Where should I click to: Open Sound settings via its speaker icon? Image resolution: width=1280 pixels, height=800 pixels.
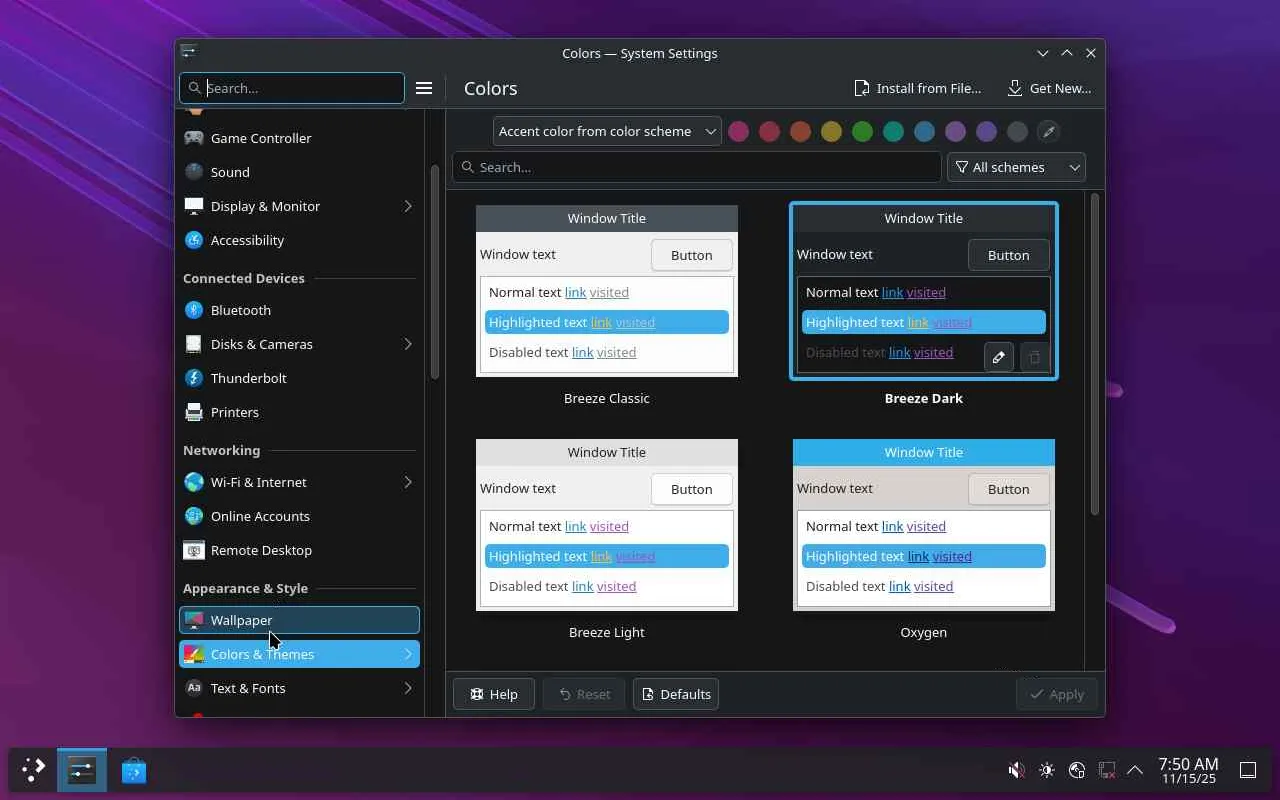point(194,172)
